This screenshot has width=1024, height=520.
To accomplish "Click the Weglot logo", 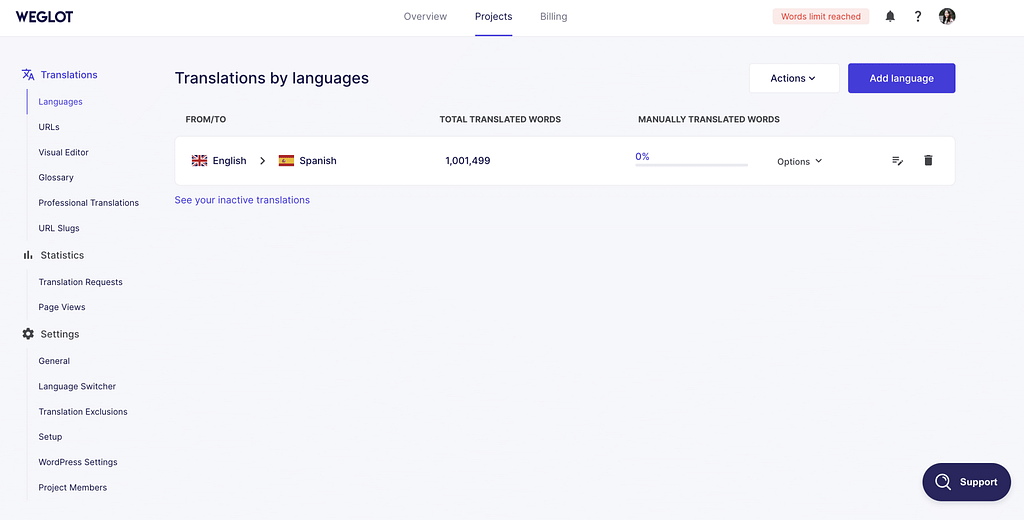I will pyautogui.click(x=44, y=17).
